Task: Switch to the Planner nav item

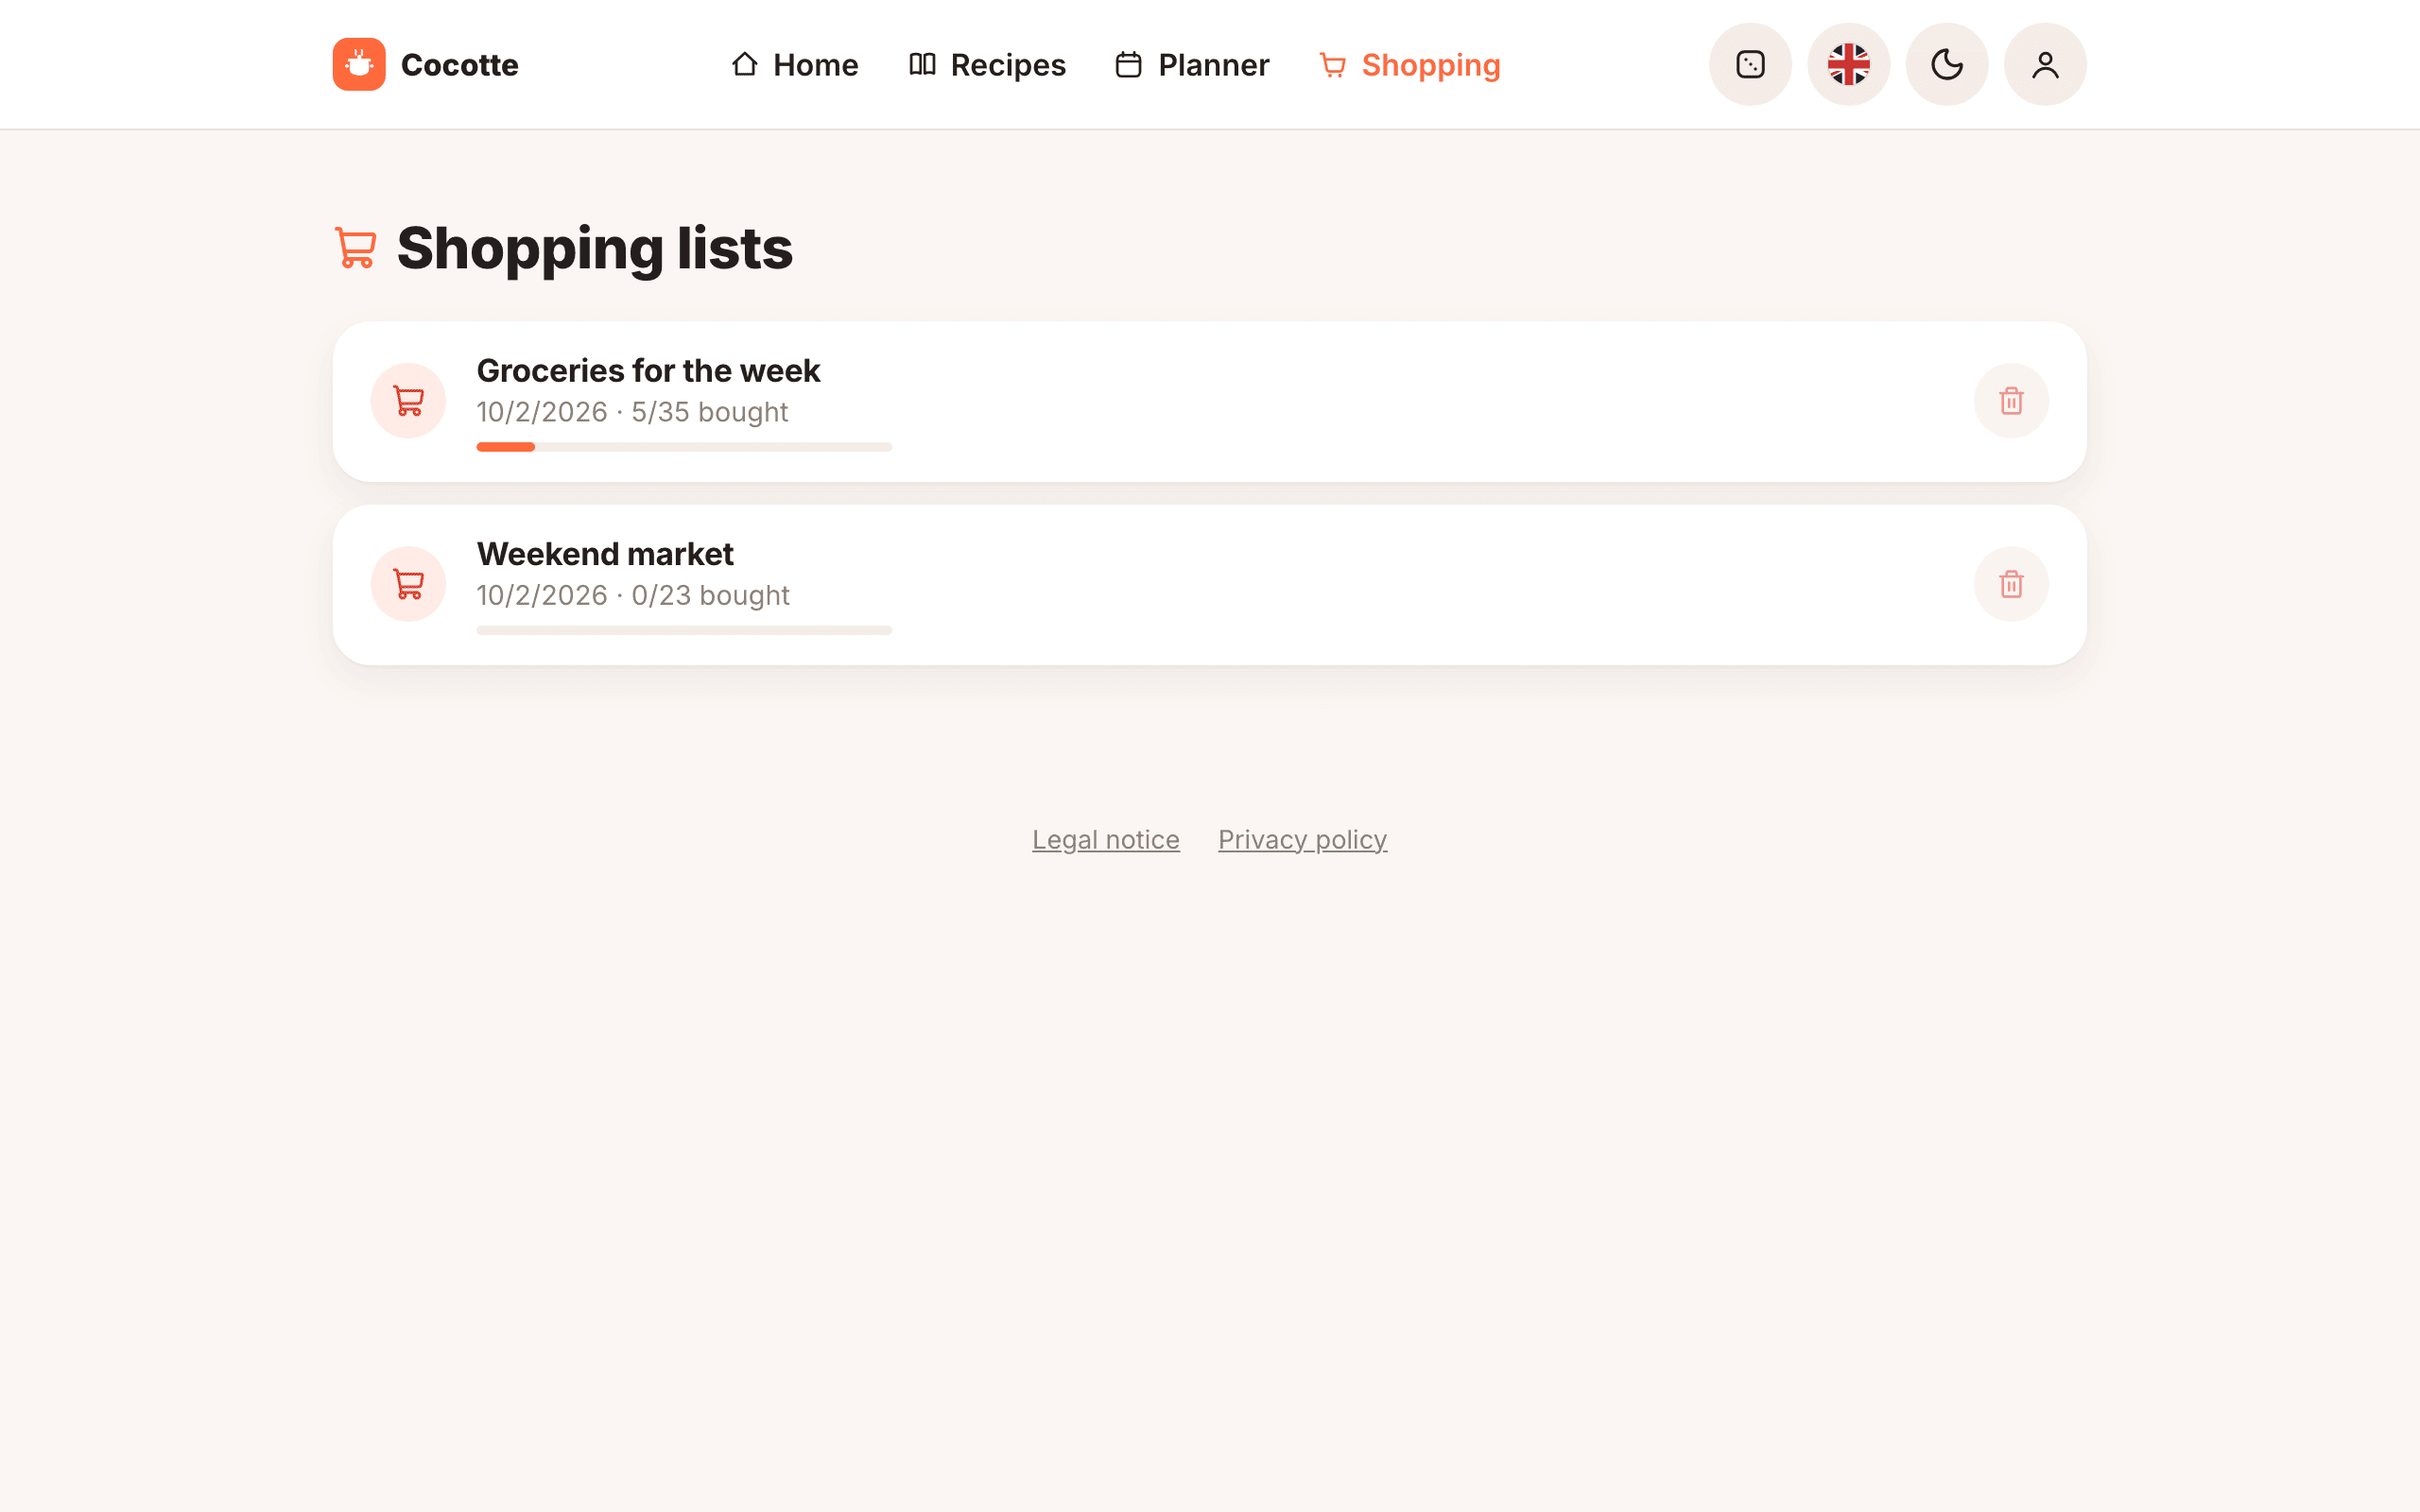Action: 1192,65
